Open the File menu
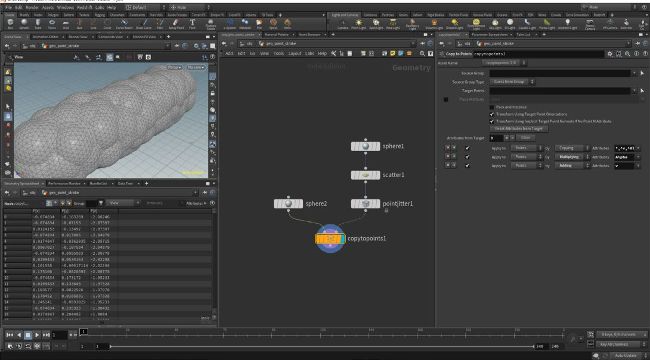 [8, 8]
